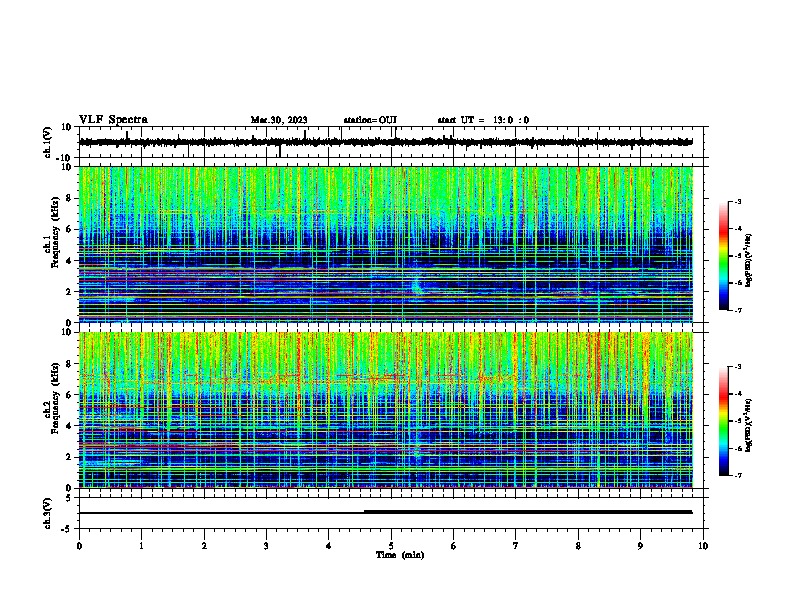
Task: Click the "4" kHz tick of ch.2 spectrogram
Action: click(x=70, y=426)
